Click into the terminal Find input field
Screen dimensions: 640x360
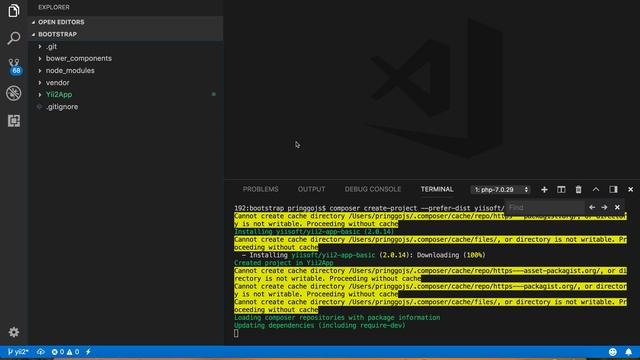tap(545, 207)
